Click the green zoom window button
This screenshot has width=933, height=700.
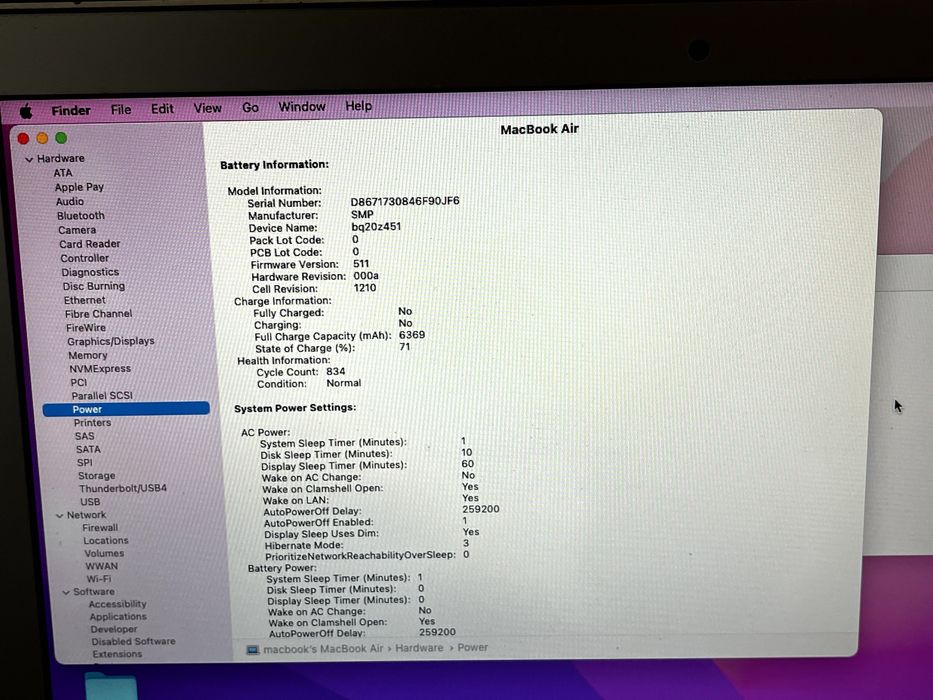point(61,138)
